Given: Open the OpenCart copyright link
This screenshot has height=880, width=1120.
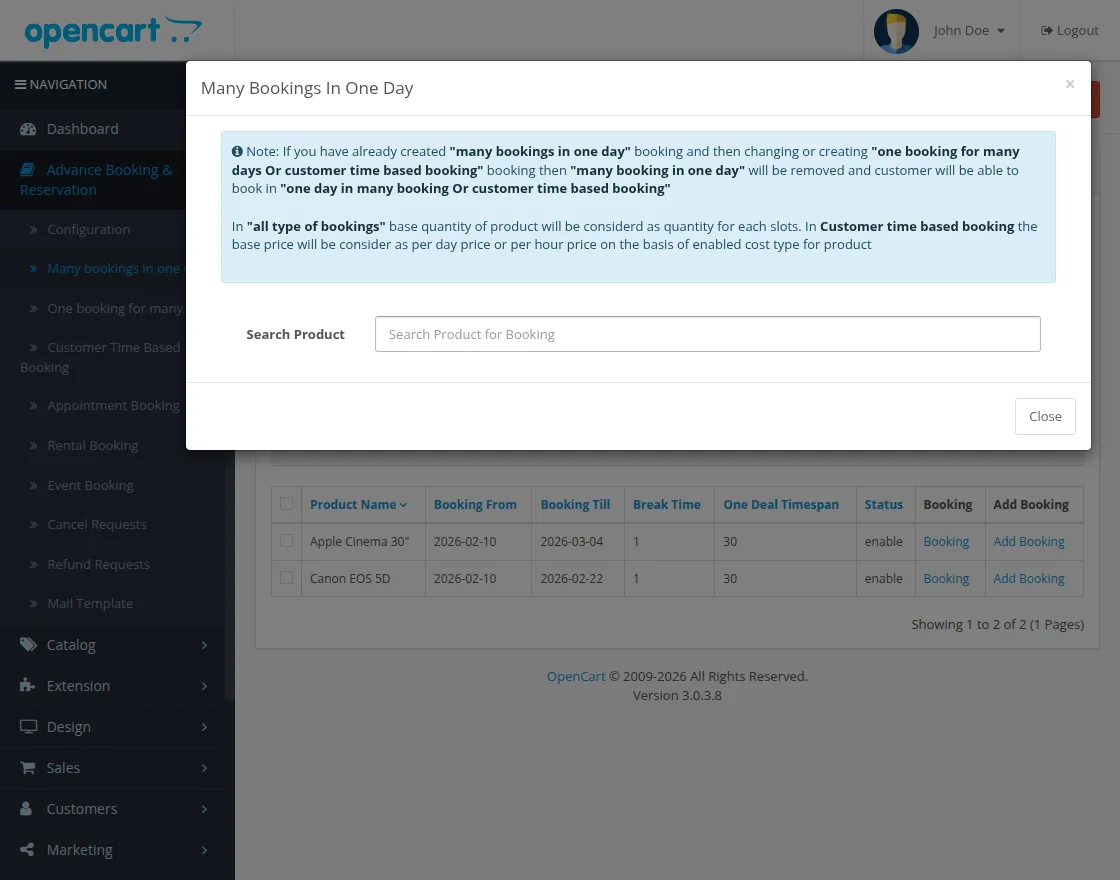Looking at the screenshot, I should coord(576,675).
